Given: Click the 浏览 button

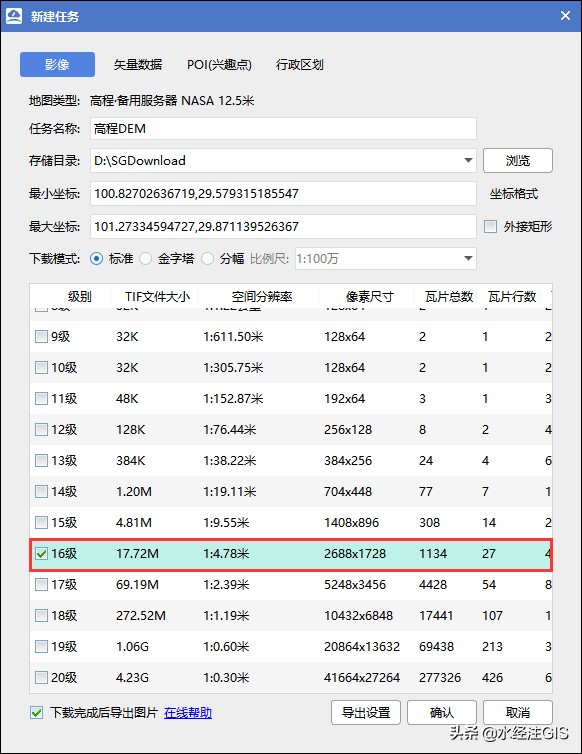Looking at the screenshot, I should [x=518, y=160].
